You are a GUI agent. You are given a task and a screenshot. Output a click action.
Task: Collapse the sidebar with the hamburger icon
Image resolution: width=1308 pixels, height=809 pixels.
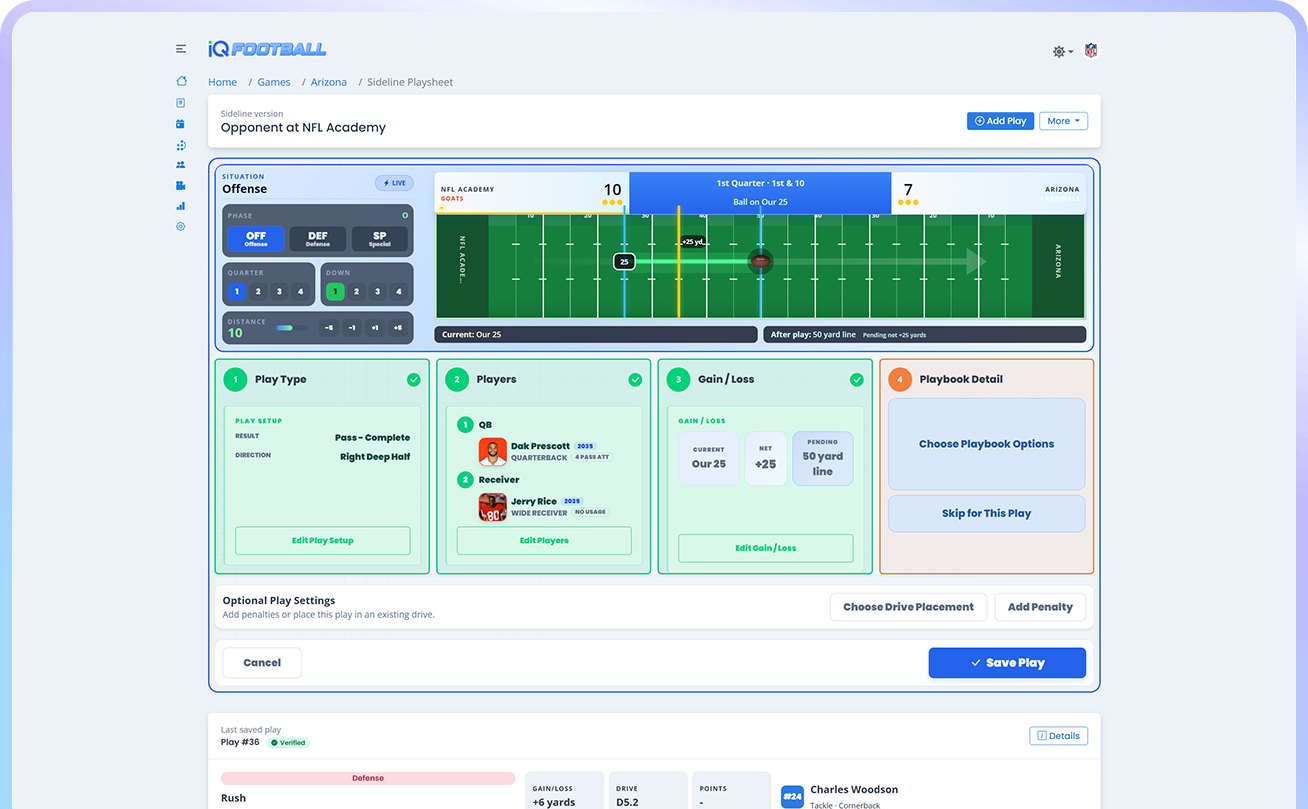(x=181, y=49)
